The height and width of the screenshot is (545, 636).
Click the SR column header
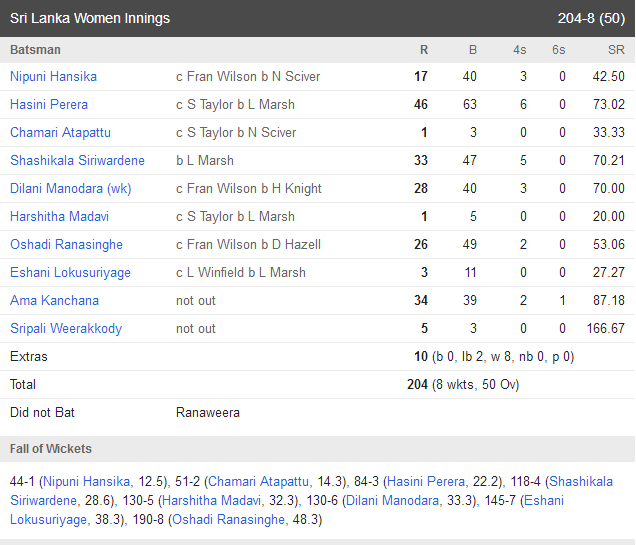pyautogui.click(x=615, y=50)
